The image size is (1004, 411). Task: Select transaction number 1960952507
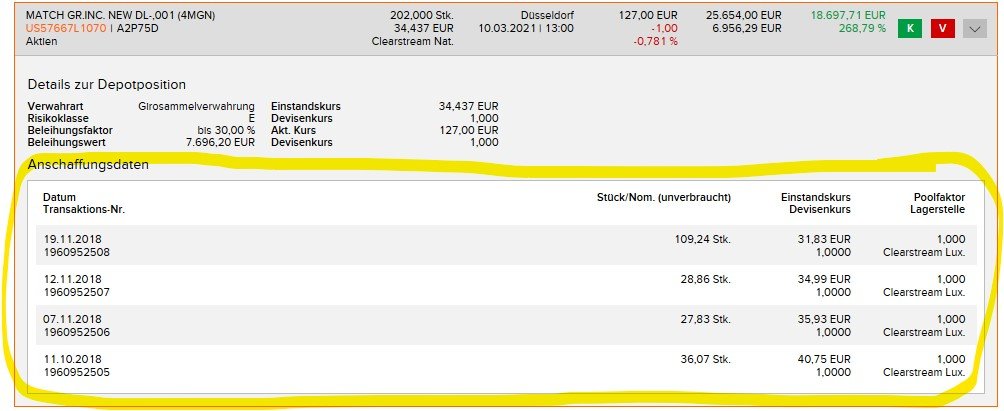77,293
